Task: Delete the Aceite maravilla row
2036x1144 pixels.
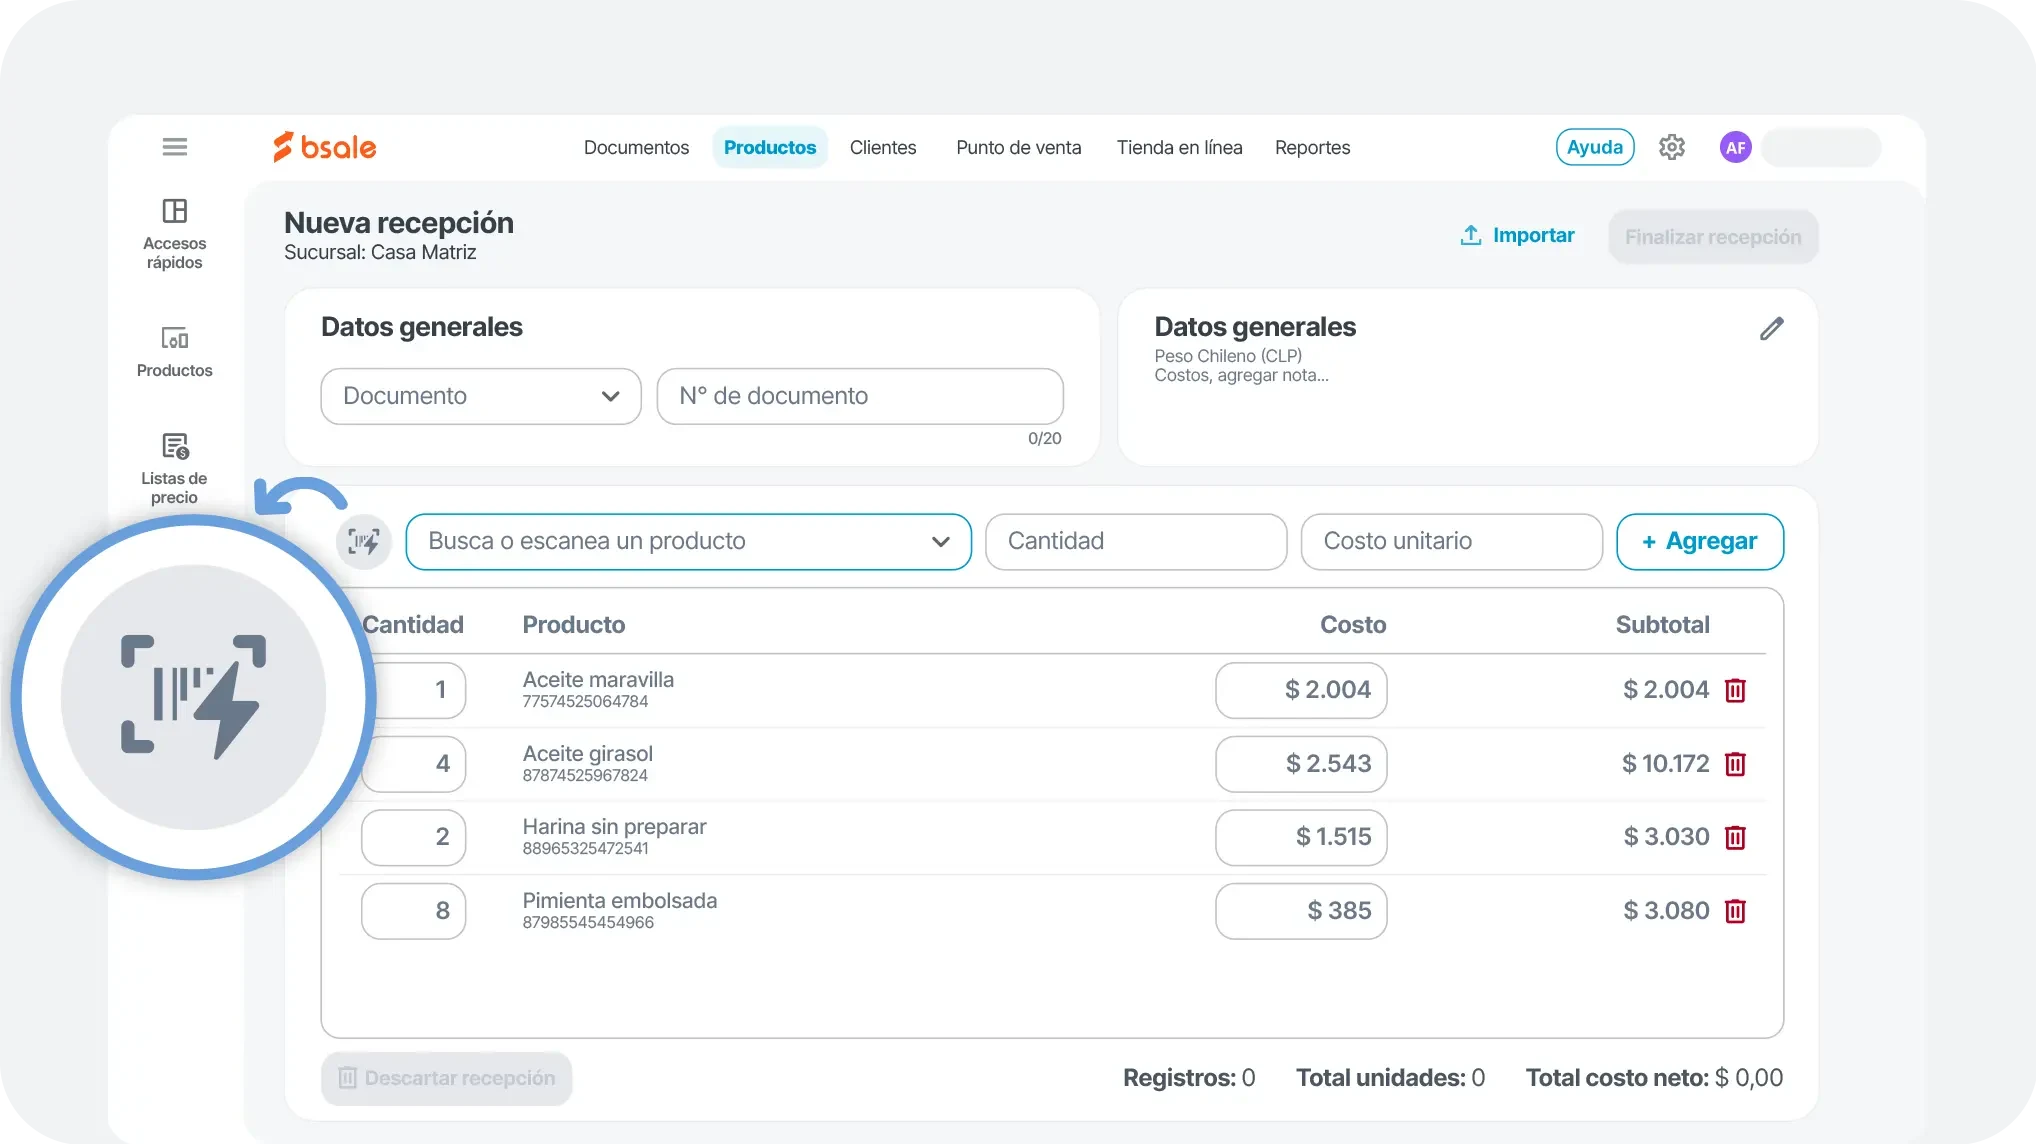Action: (x=1735, y=690)
